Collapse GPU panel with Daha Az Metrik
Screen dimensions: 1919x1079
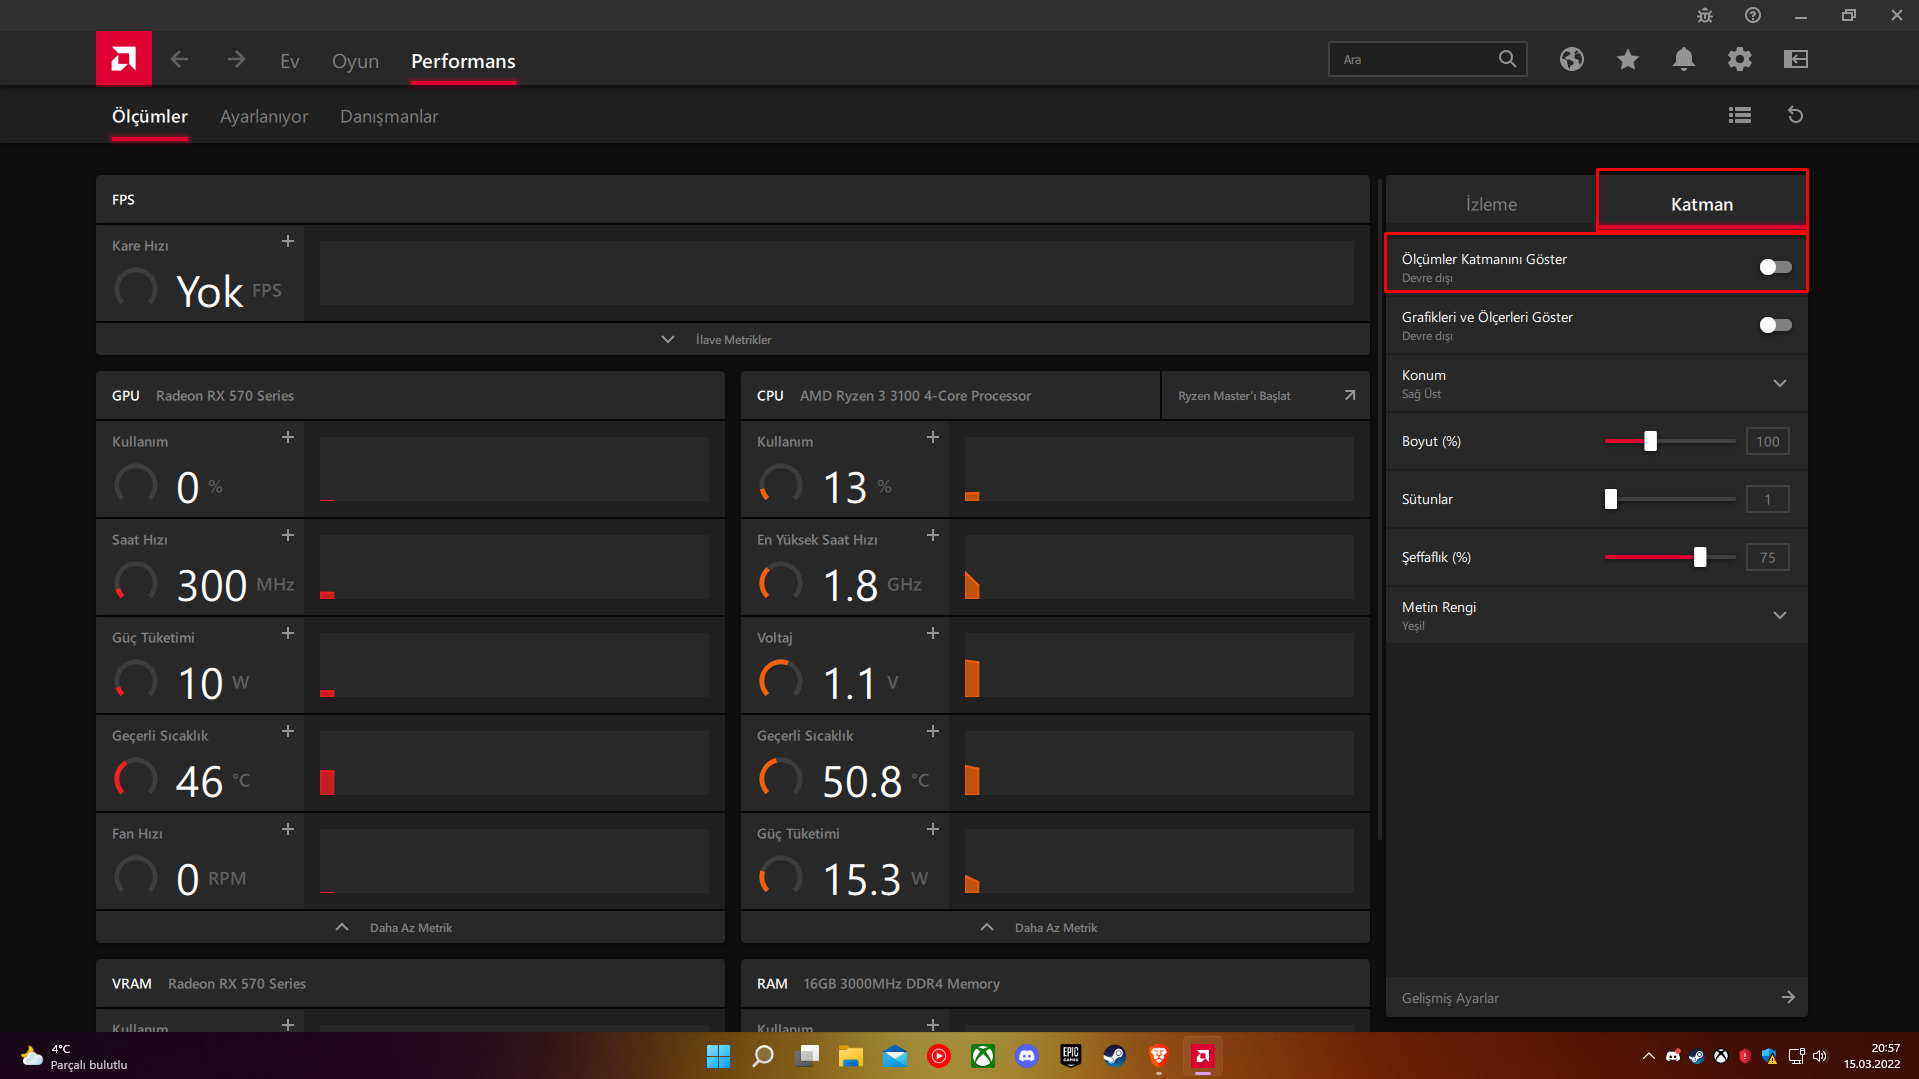[410, 927]
